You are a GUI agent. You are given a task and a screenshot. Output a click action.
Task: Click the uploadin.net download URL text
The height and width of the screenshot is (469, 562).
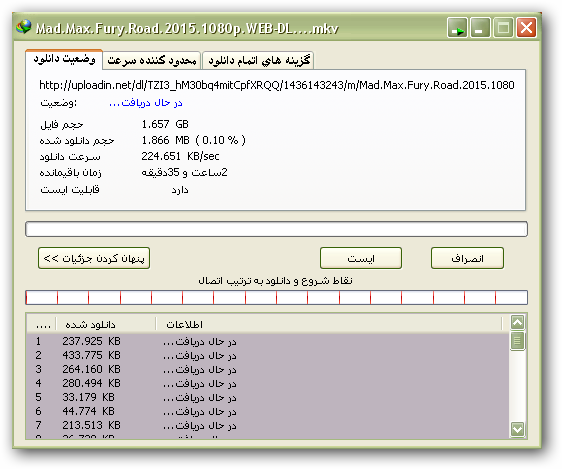pyautogui.click(x=277, y=85)
